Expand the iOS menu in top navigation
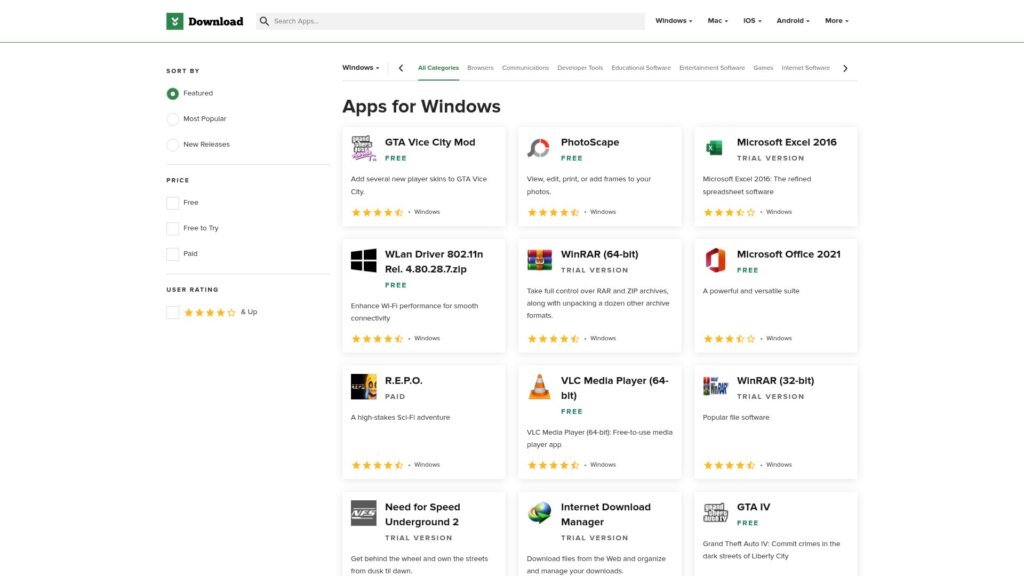 pyautogui.click(x=752, y=21)
